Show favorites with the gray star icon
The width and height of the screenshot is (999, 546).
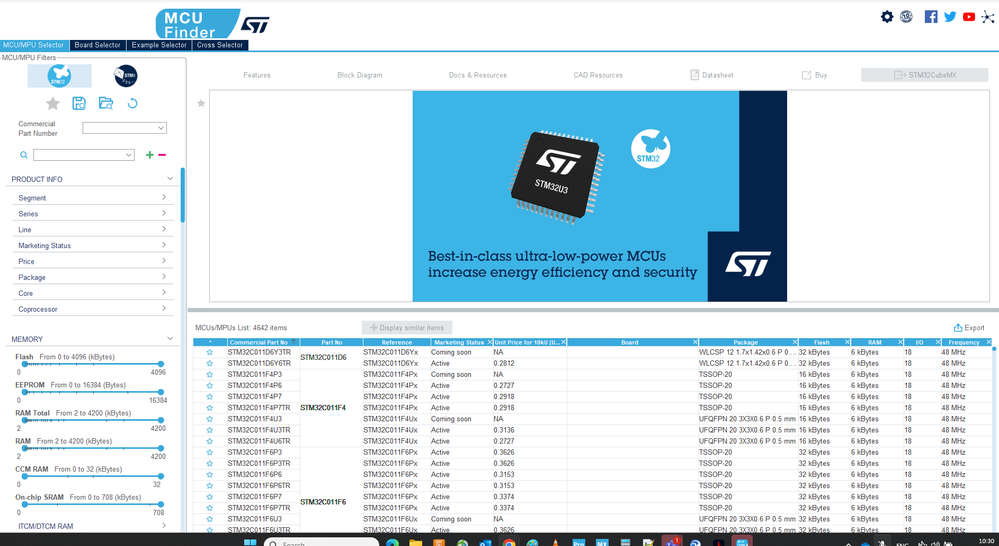coord(53,103)
